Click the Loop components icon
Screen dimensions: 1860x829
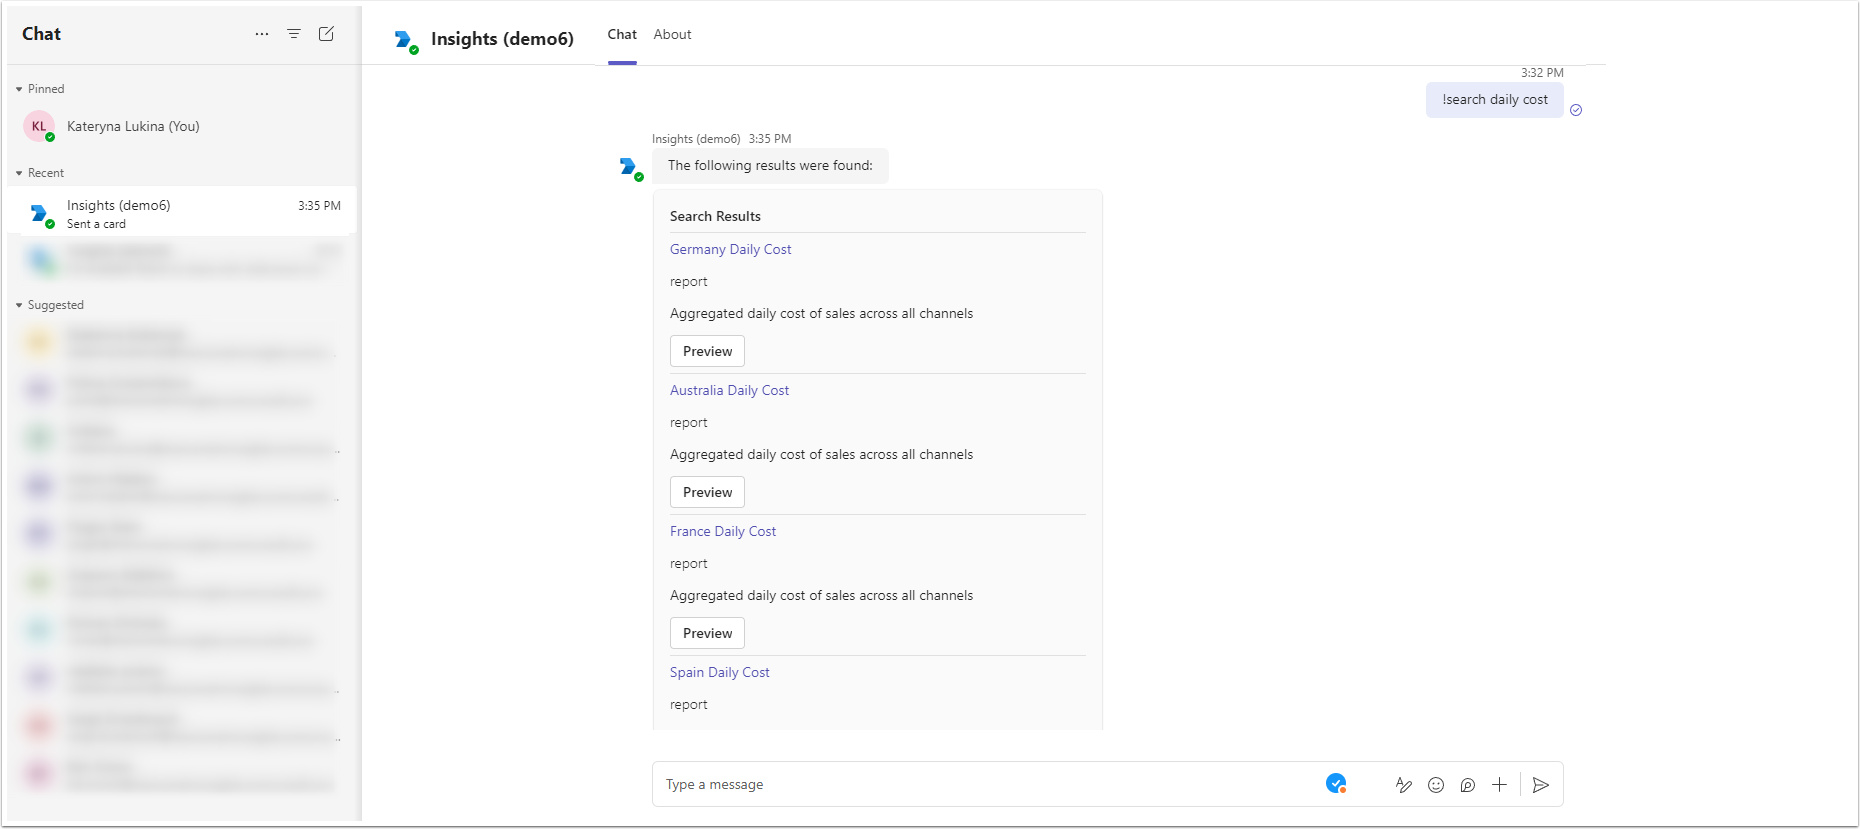pos(1468,785)
